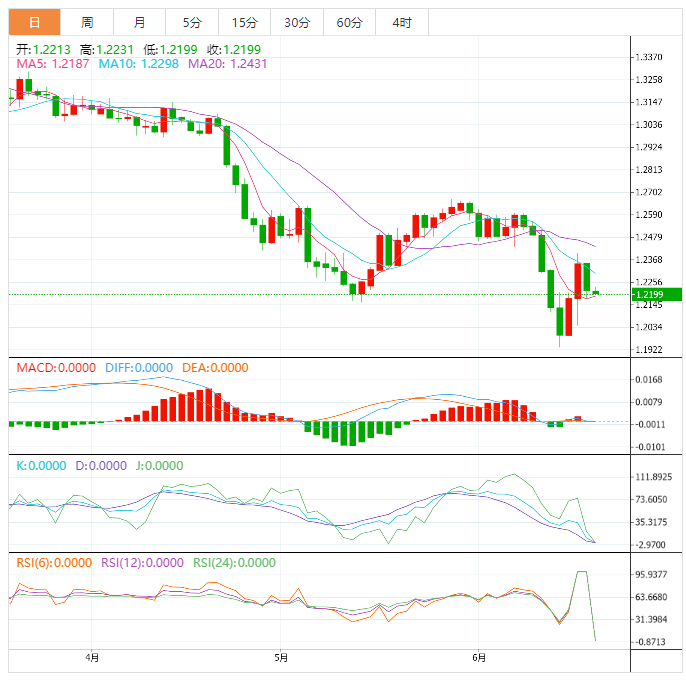Click the 1.3036 price axis value
The image size is (686, 684).
pos(648,125)
